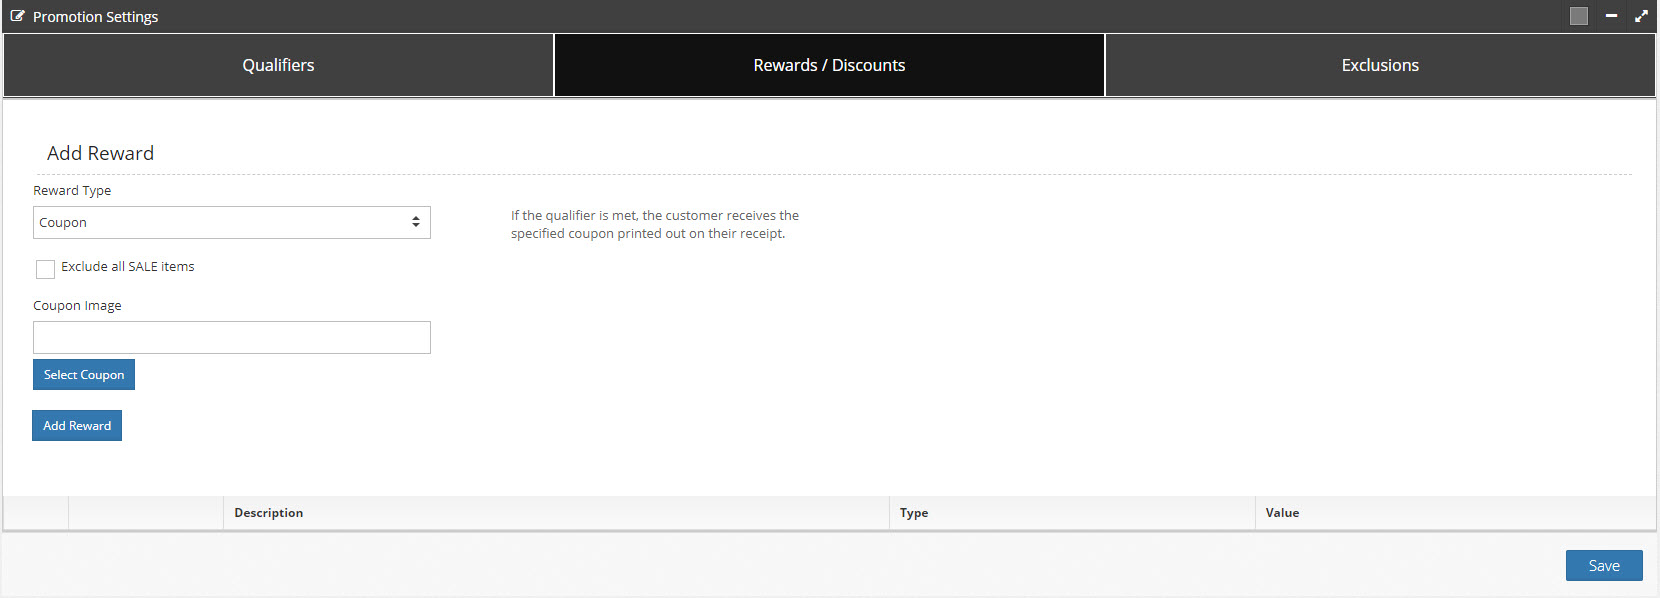The height and width of the screenshot is (598, 1660).
Task: Select the Rewards / Discounts tab
Action: pyautogui.click(x=829, y=65)
